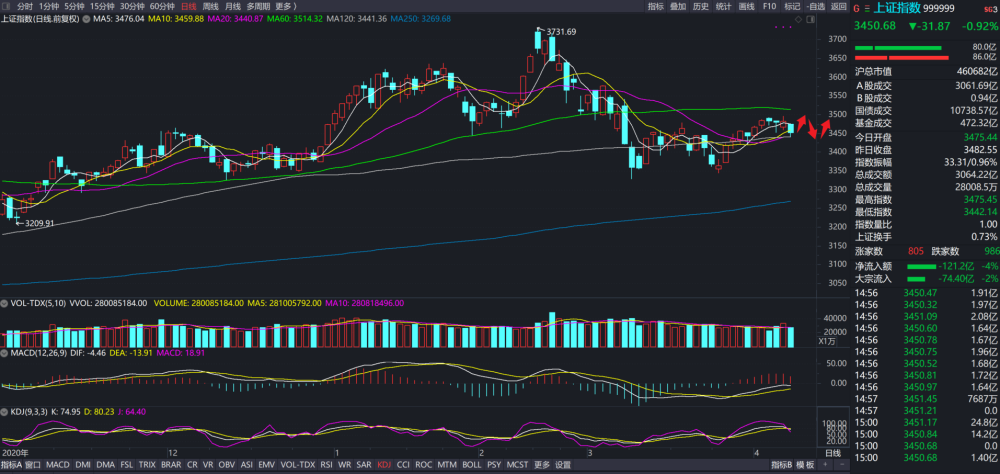
Task: Select the KDJ indicator tab
Action: pyautogui.click(x=385, y=465)
